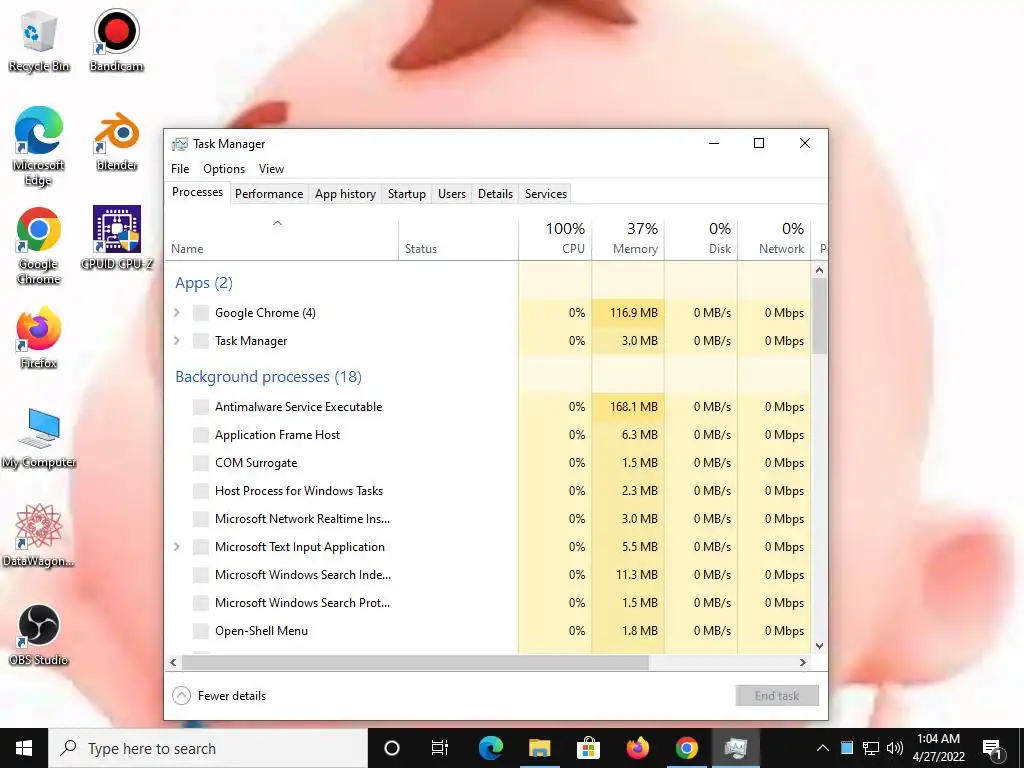The image size is (1024, 768).
Task: Select the Microsoft Network Realtime Ins... row
Action: [x=488, y=519]
